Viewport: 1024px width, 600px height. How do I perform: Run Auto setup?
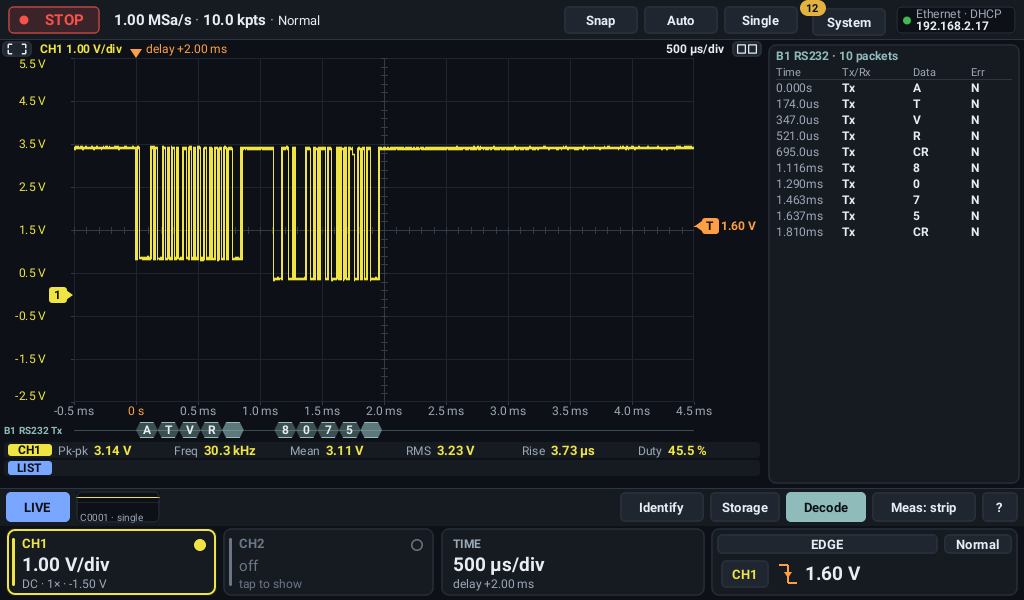tap(680, 20)
